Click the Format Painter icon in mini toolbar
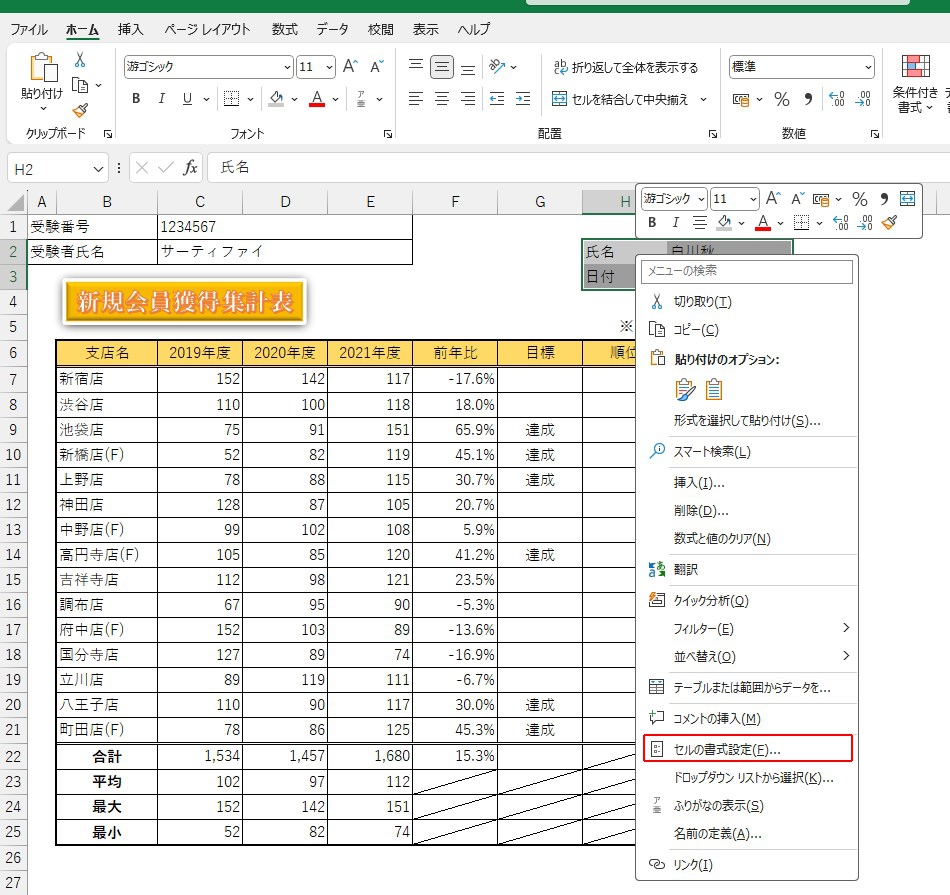The image size is (950, 895). [x=889, y=222]
